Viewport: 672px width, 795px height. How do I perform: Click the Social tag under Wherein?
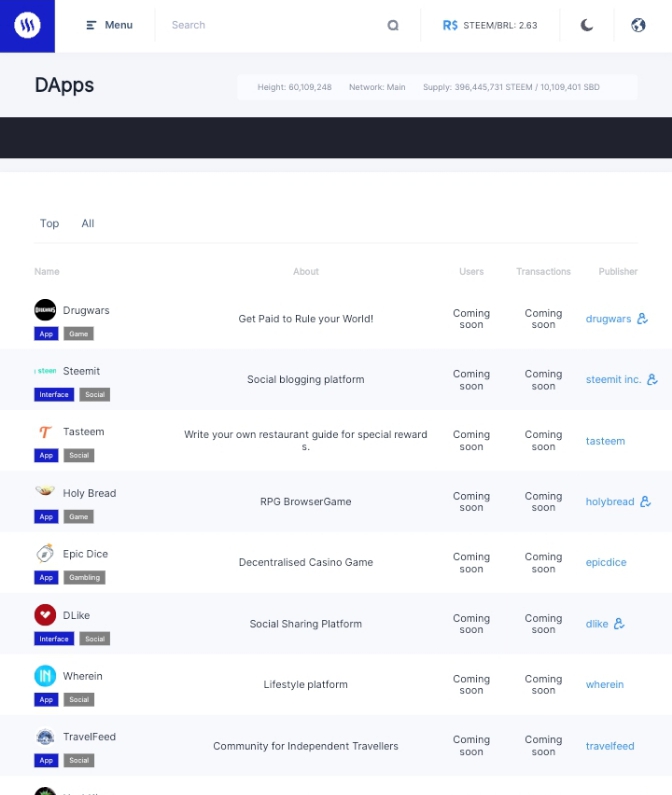click(79, 700)
